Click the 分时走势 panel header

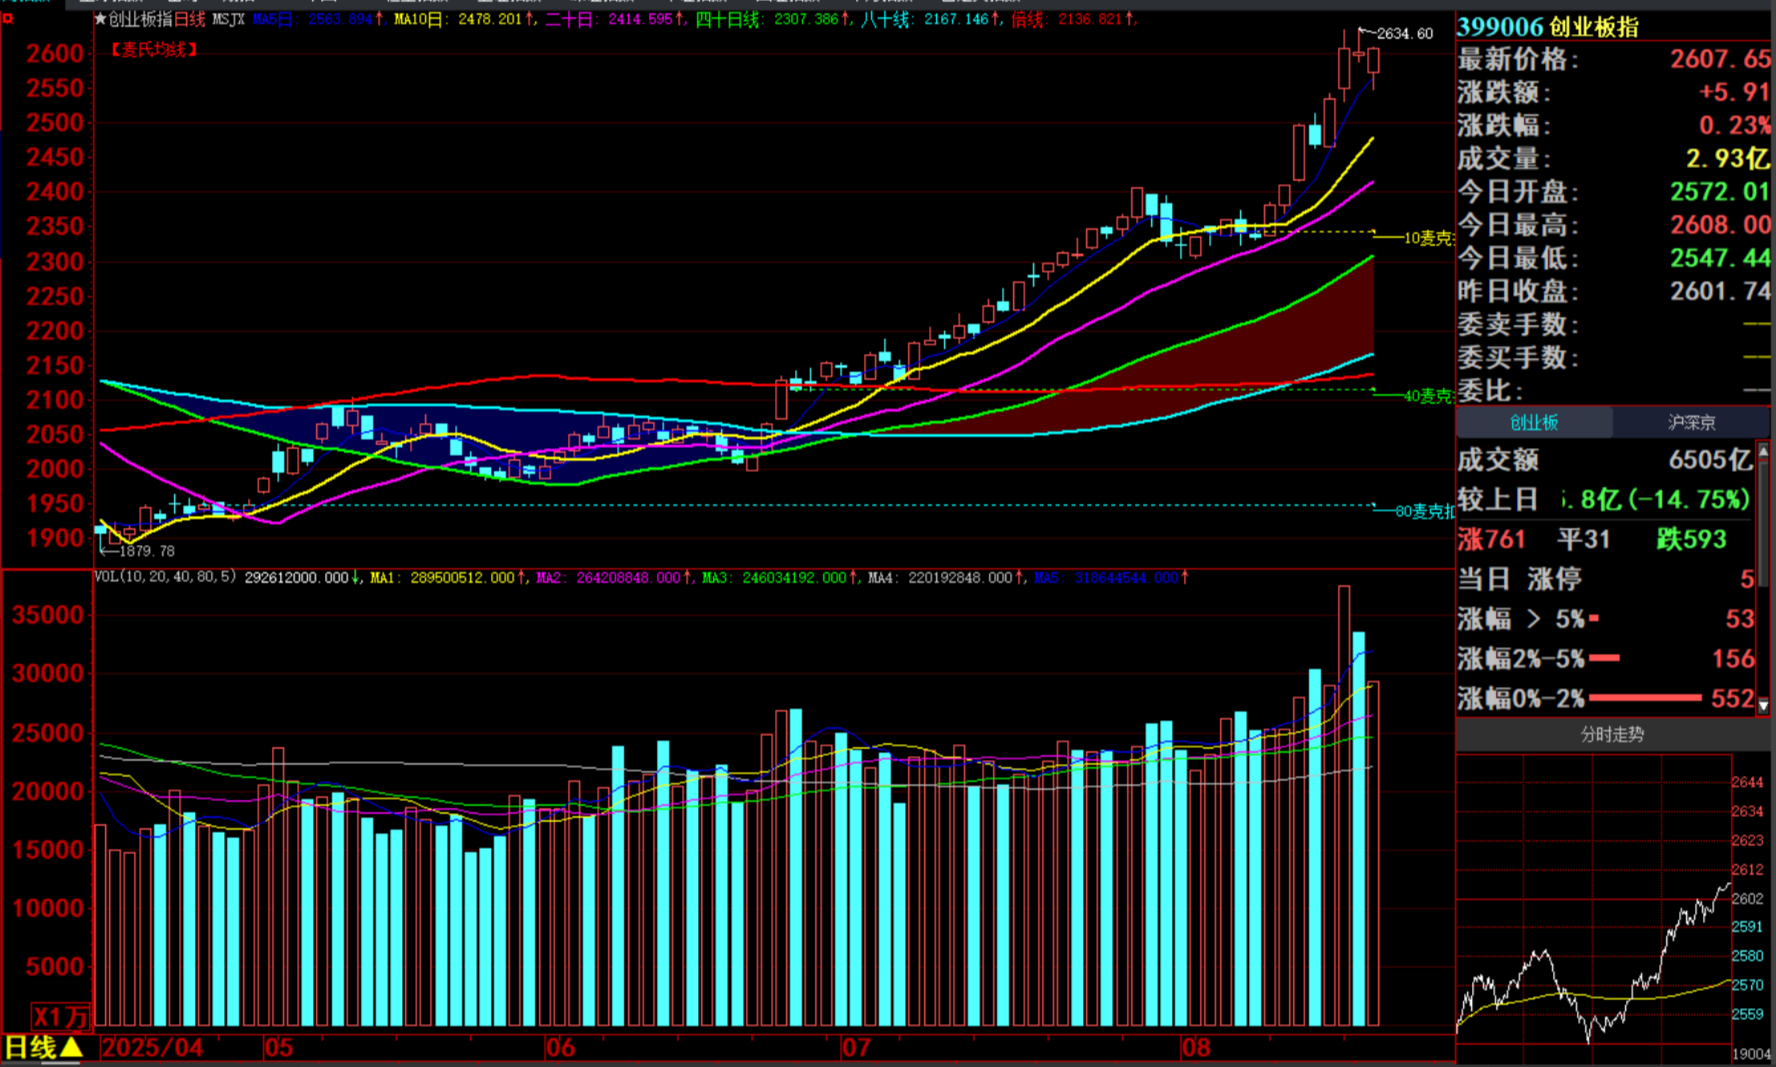click(x=1612, y=734)
